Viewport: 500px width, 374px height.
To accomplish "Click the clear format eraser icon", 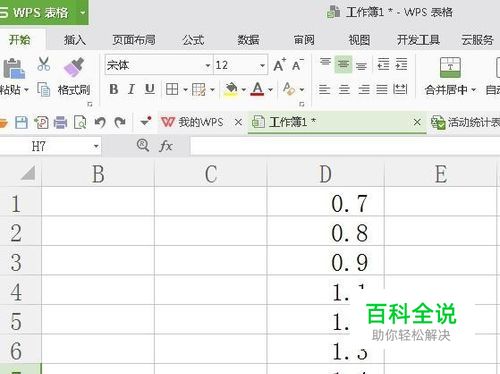I will coord(288,89).
